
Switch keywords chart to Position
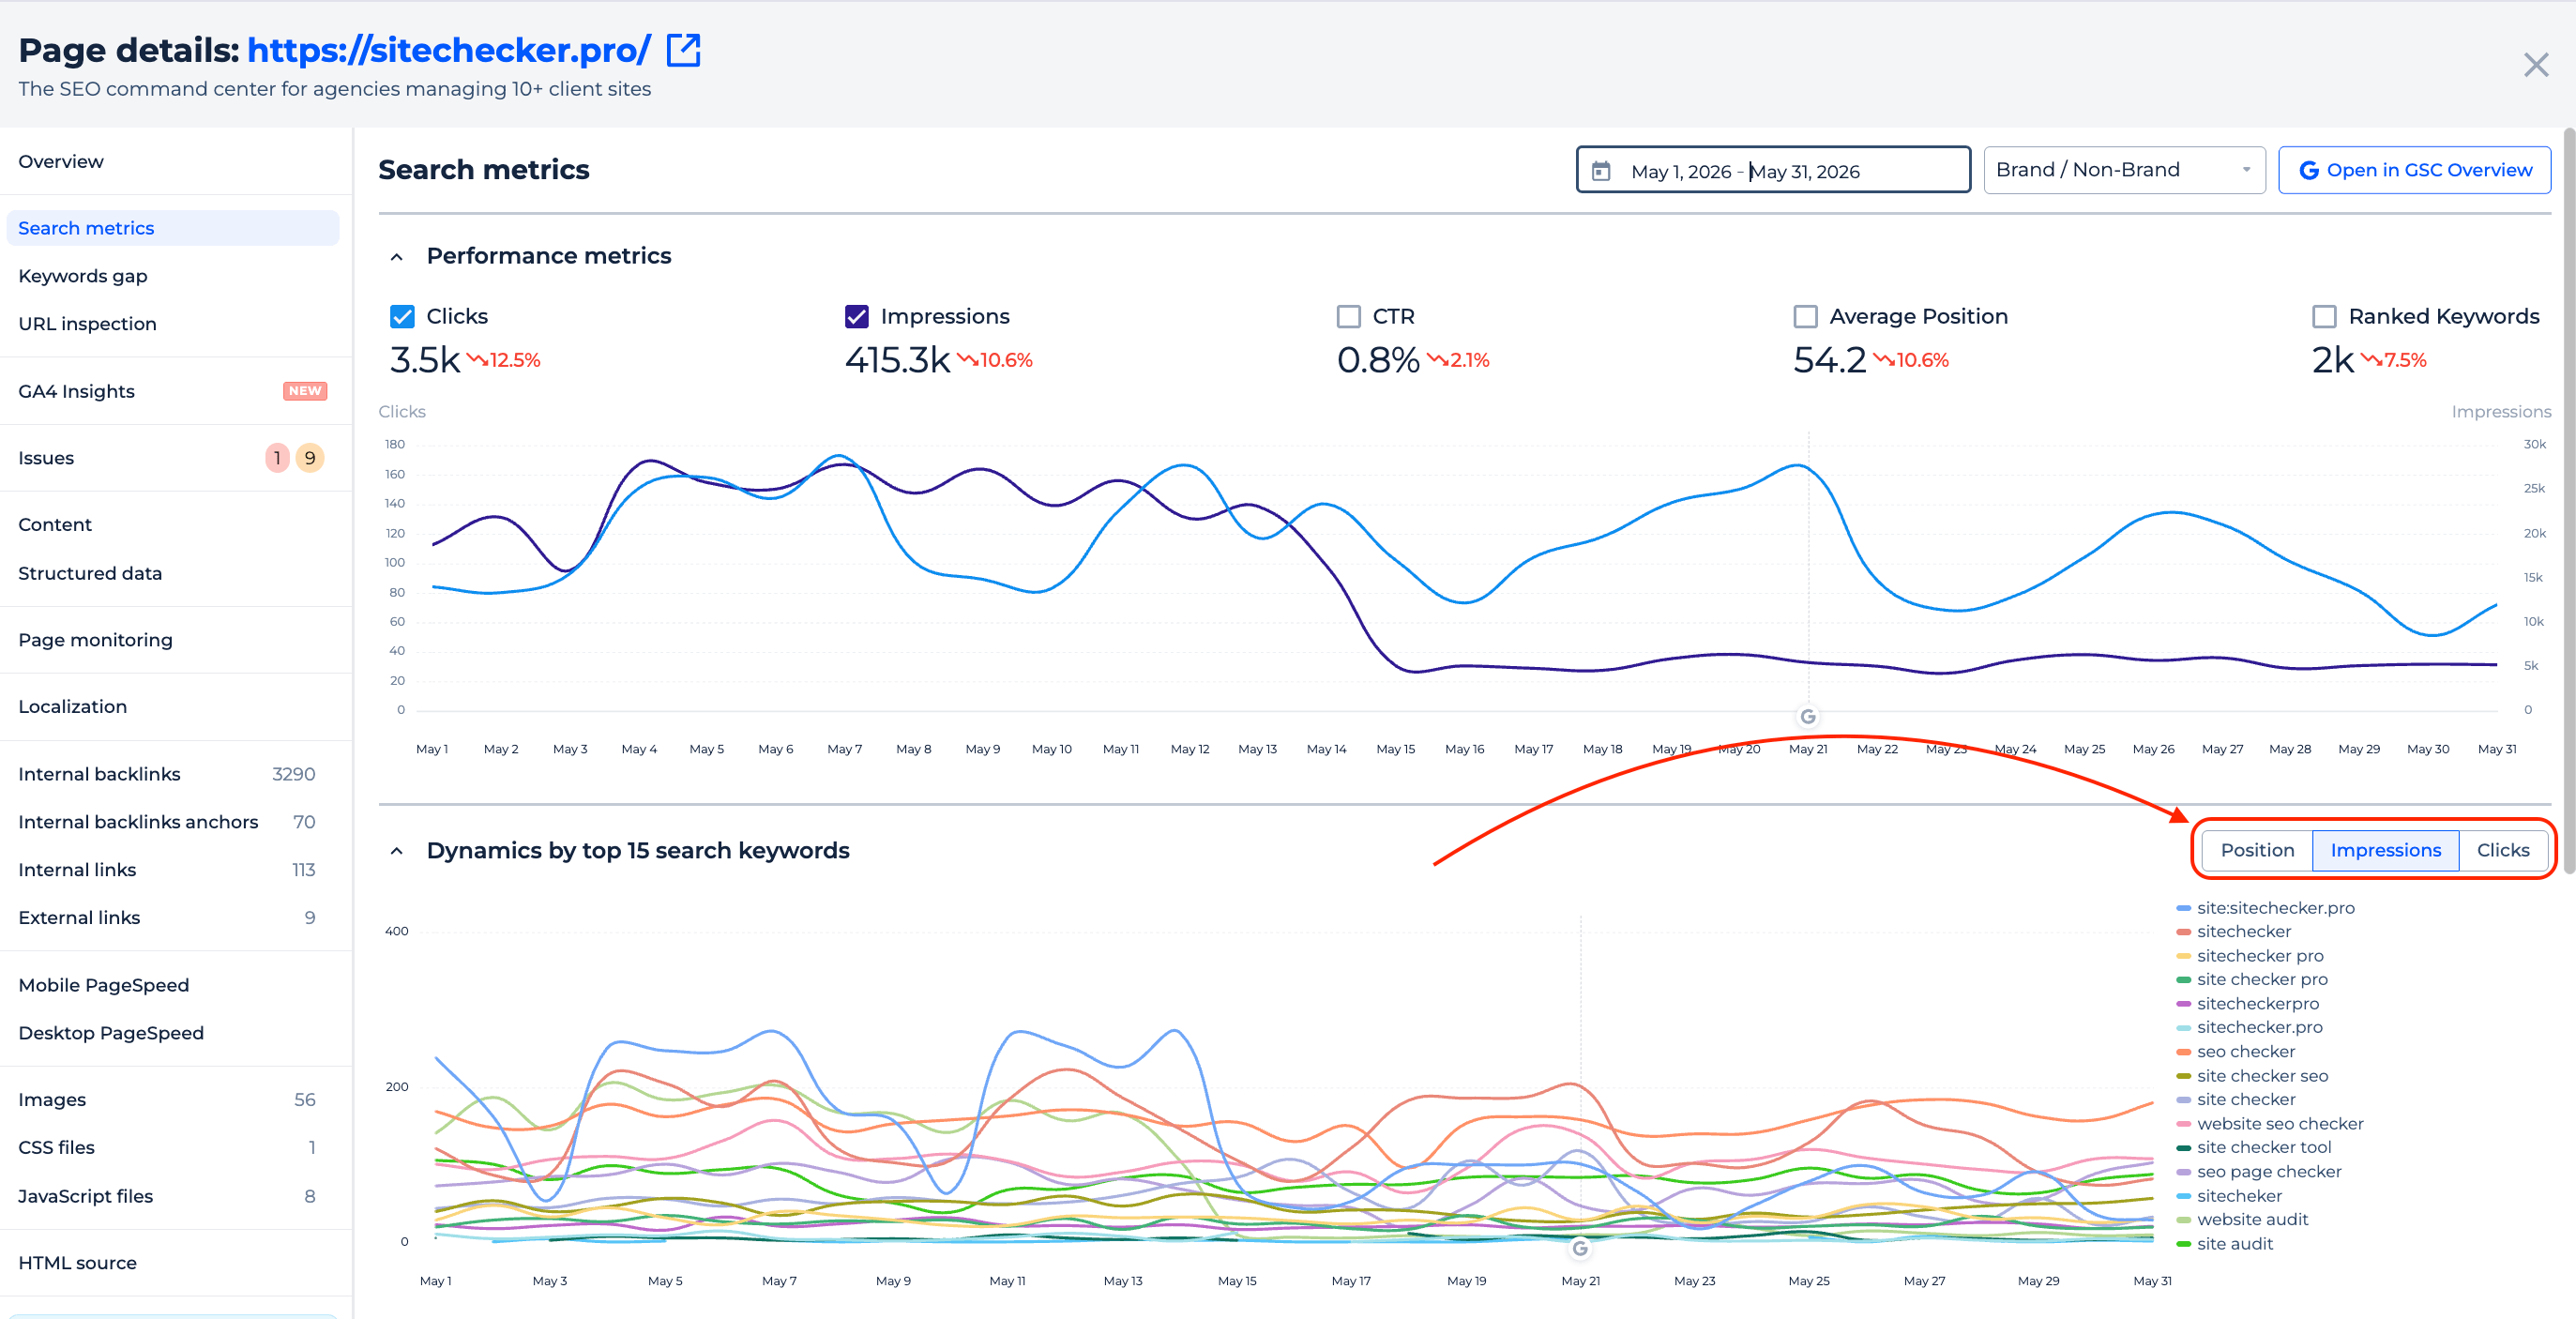pyautogui.click(x=2256, y=851)
